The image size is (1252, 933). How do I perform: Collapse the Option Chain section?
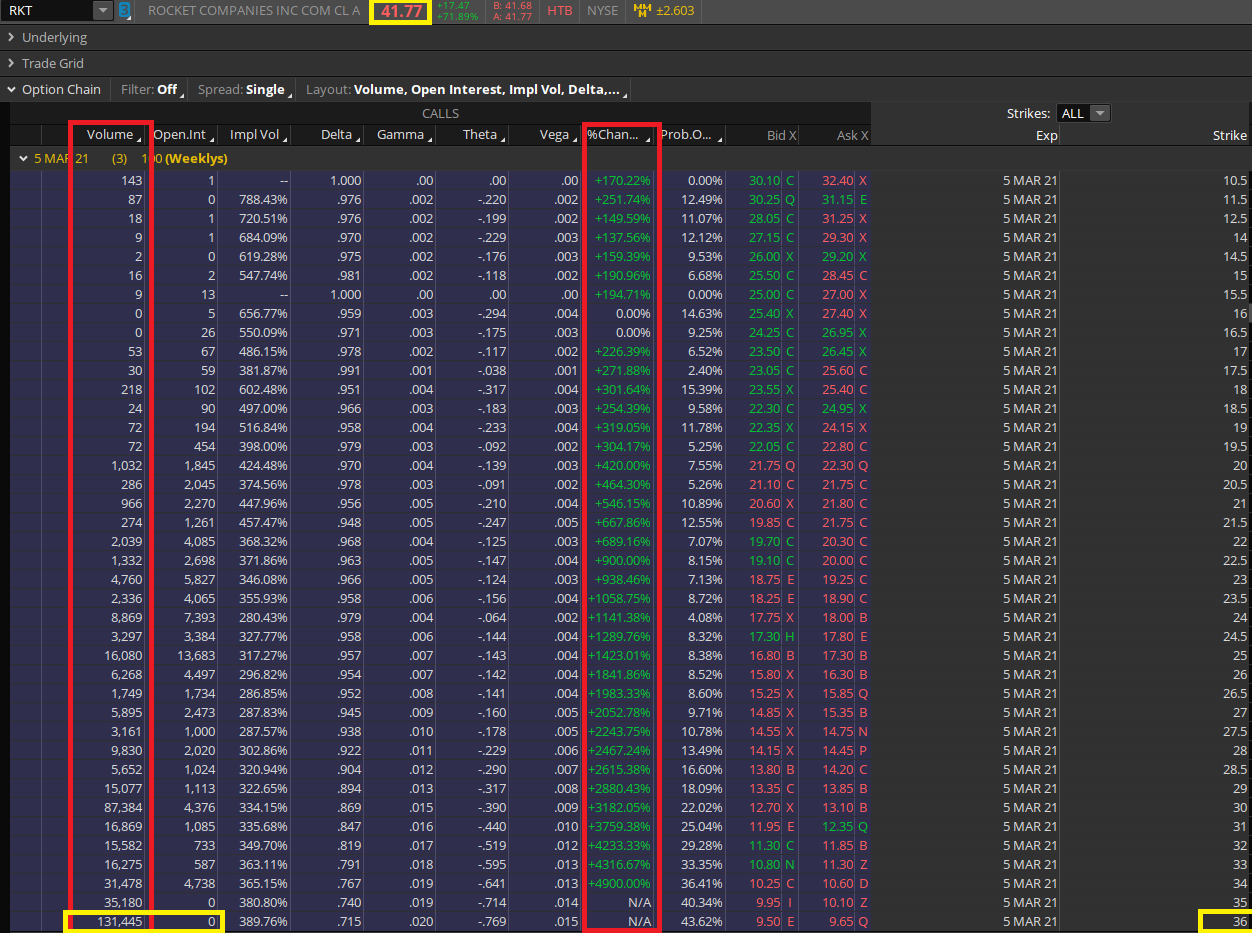tap(53, 89)
